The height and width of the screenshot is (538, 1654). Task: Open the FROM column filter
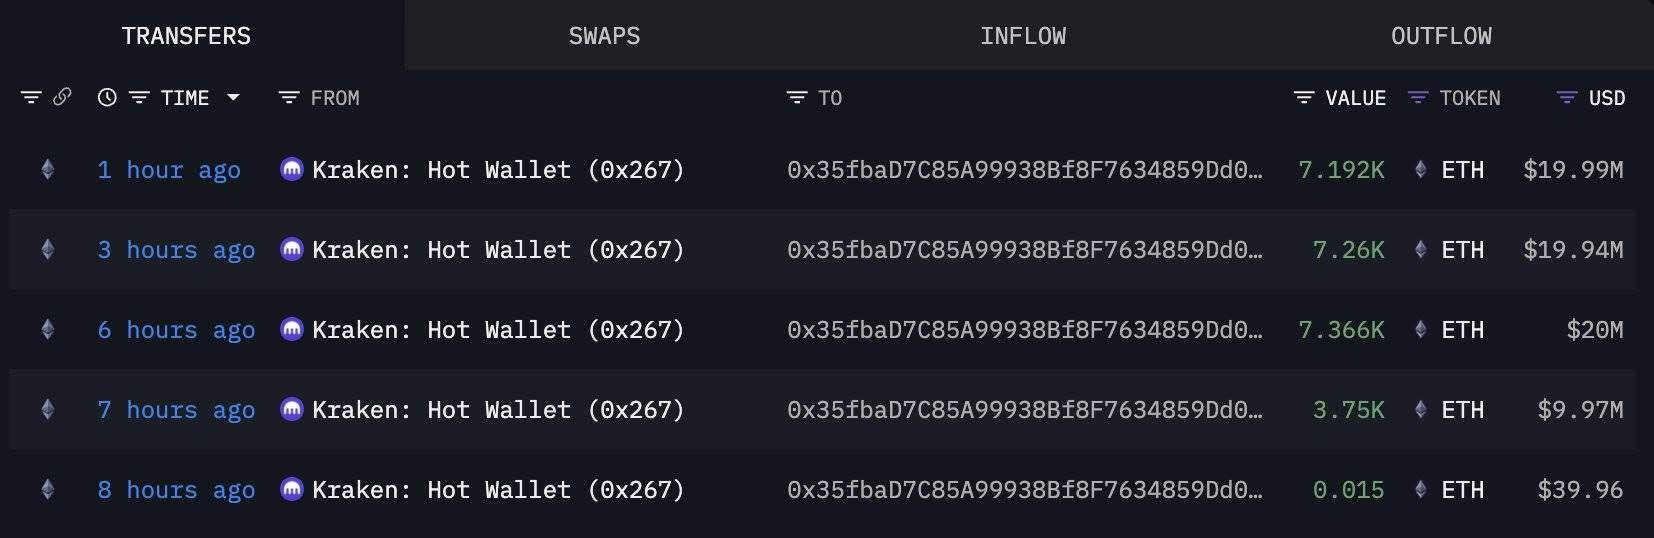tap(289, 97)
